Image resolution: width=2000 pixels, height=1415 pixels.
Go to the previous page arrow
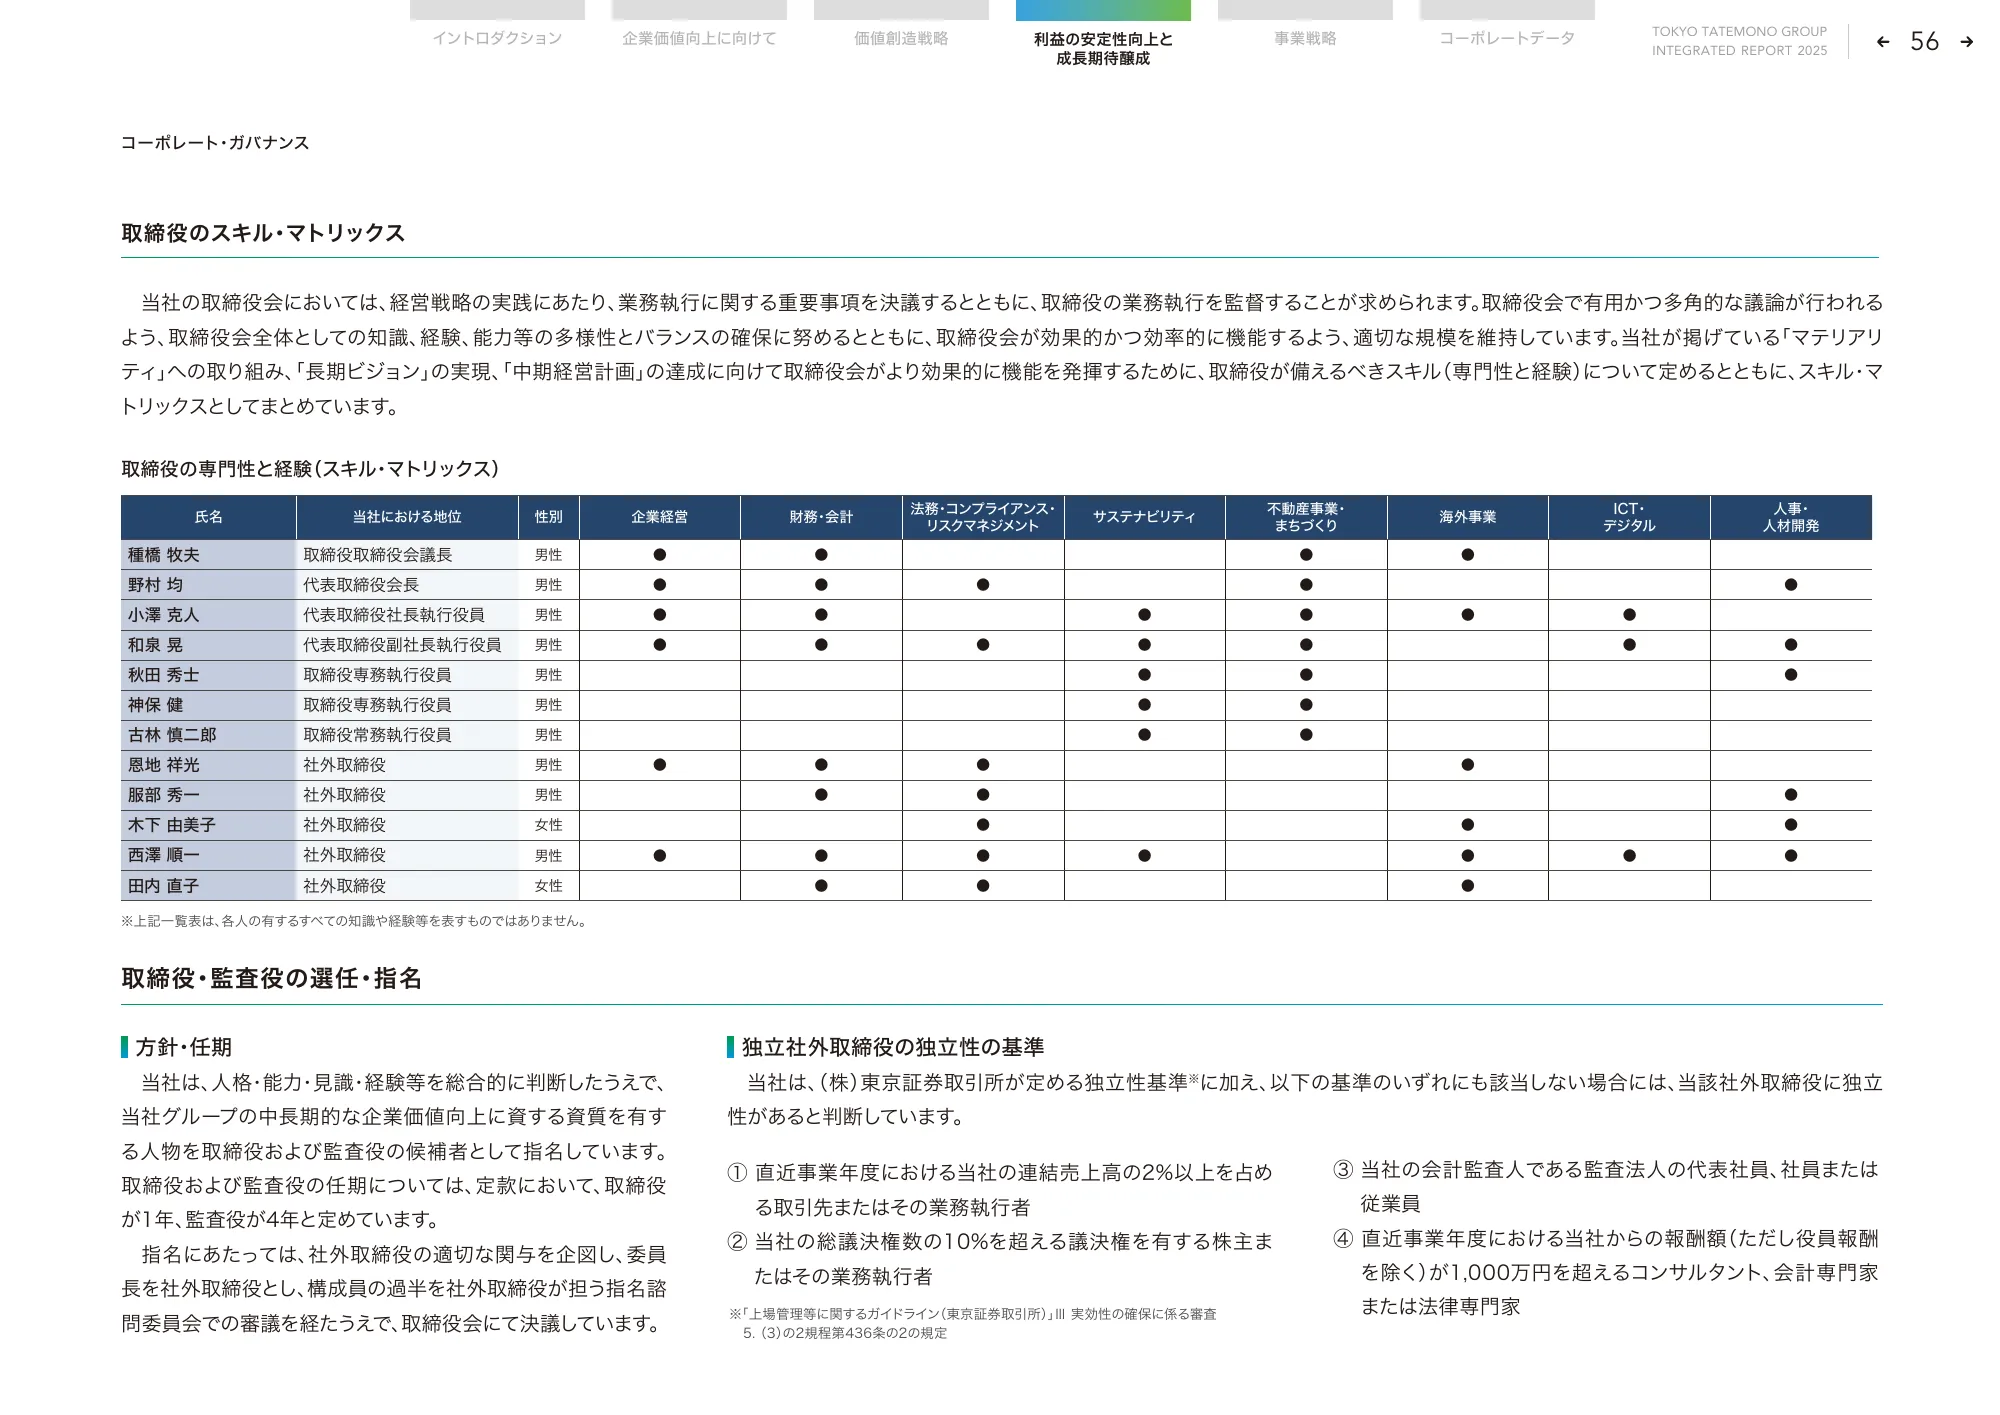(x=1883, y=42)
